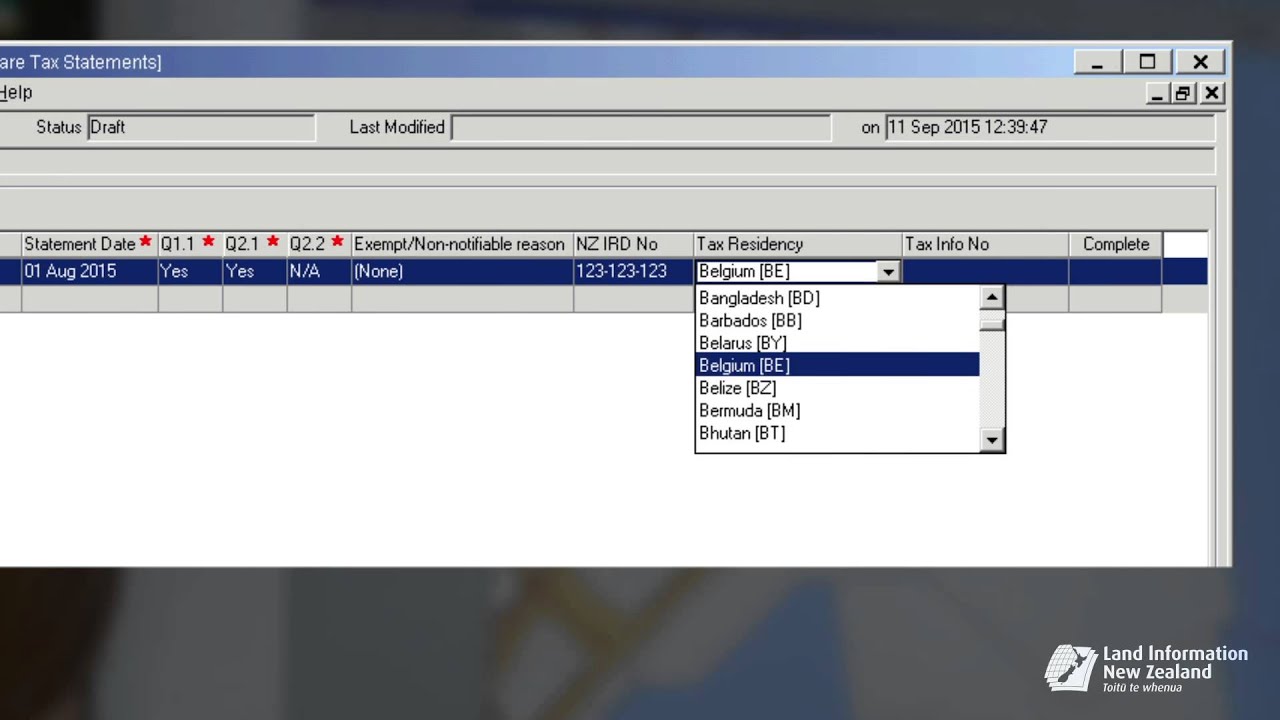Choose Bangladesh [BD] from the list
1280x720 pixels.
838,298
